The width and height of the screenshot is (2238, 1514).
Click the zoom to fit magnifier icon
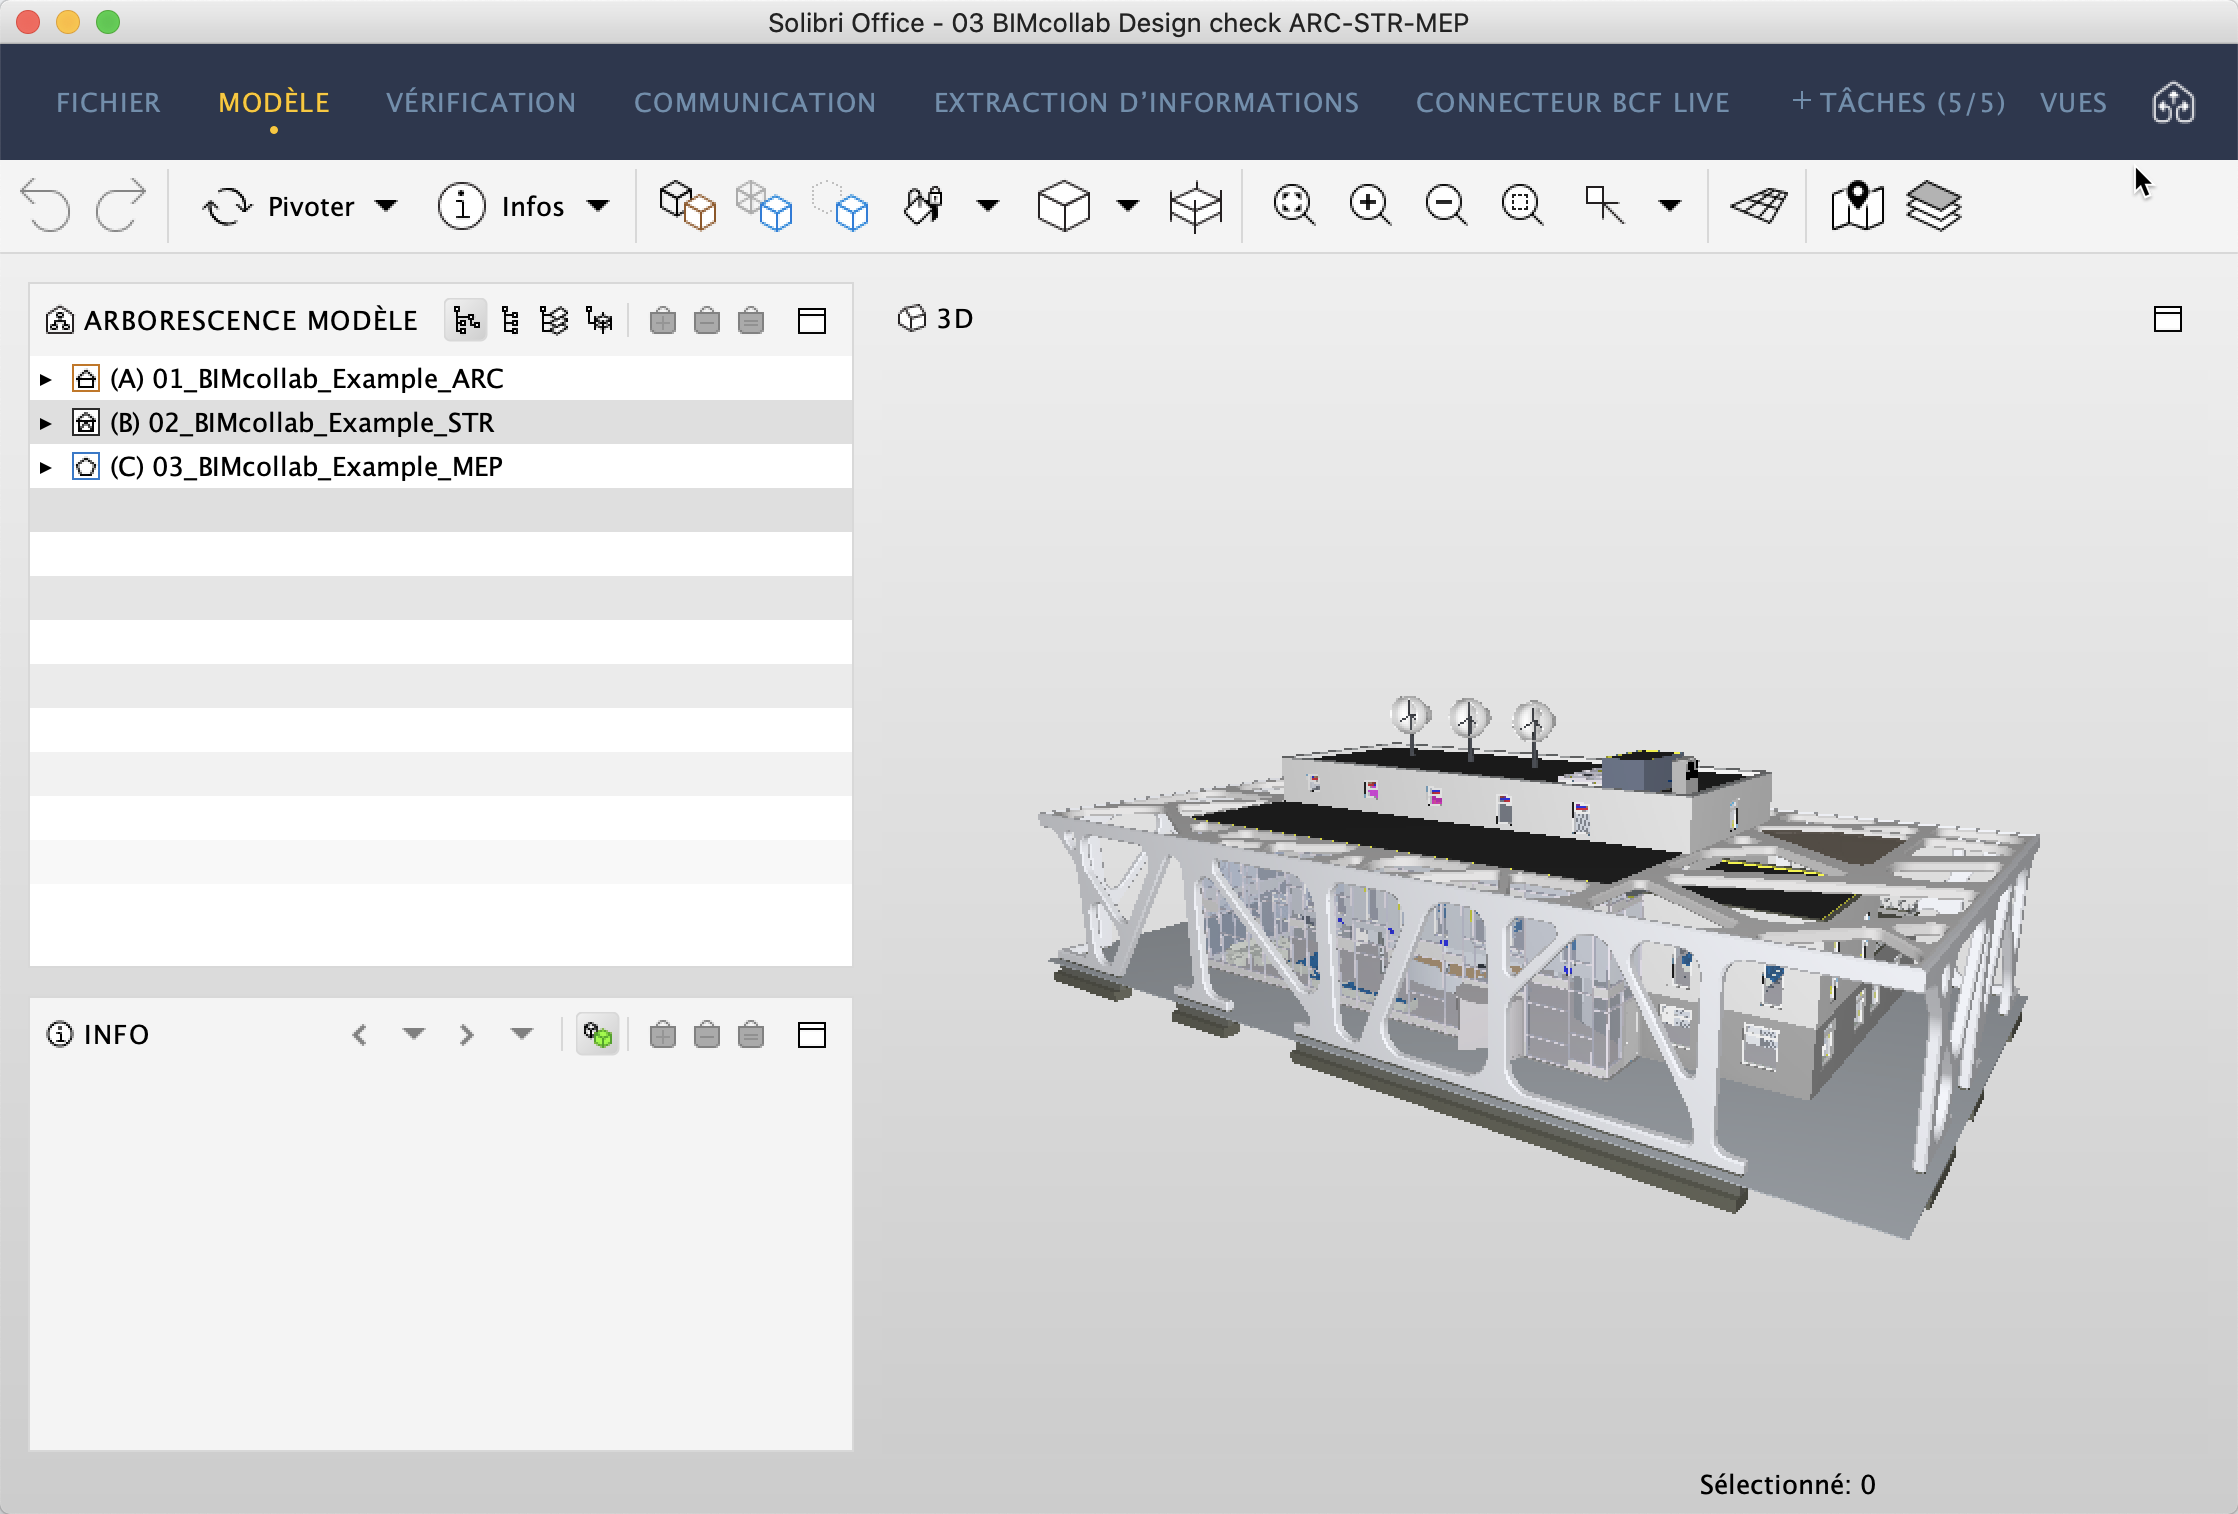(x=1294, y=205)
